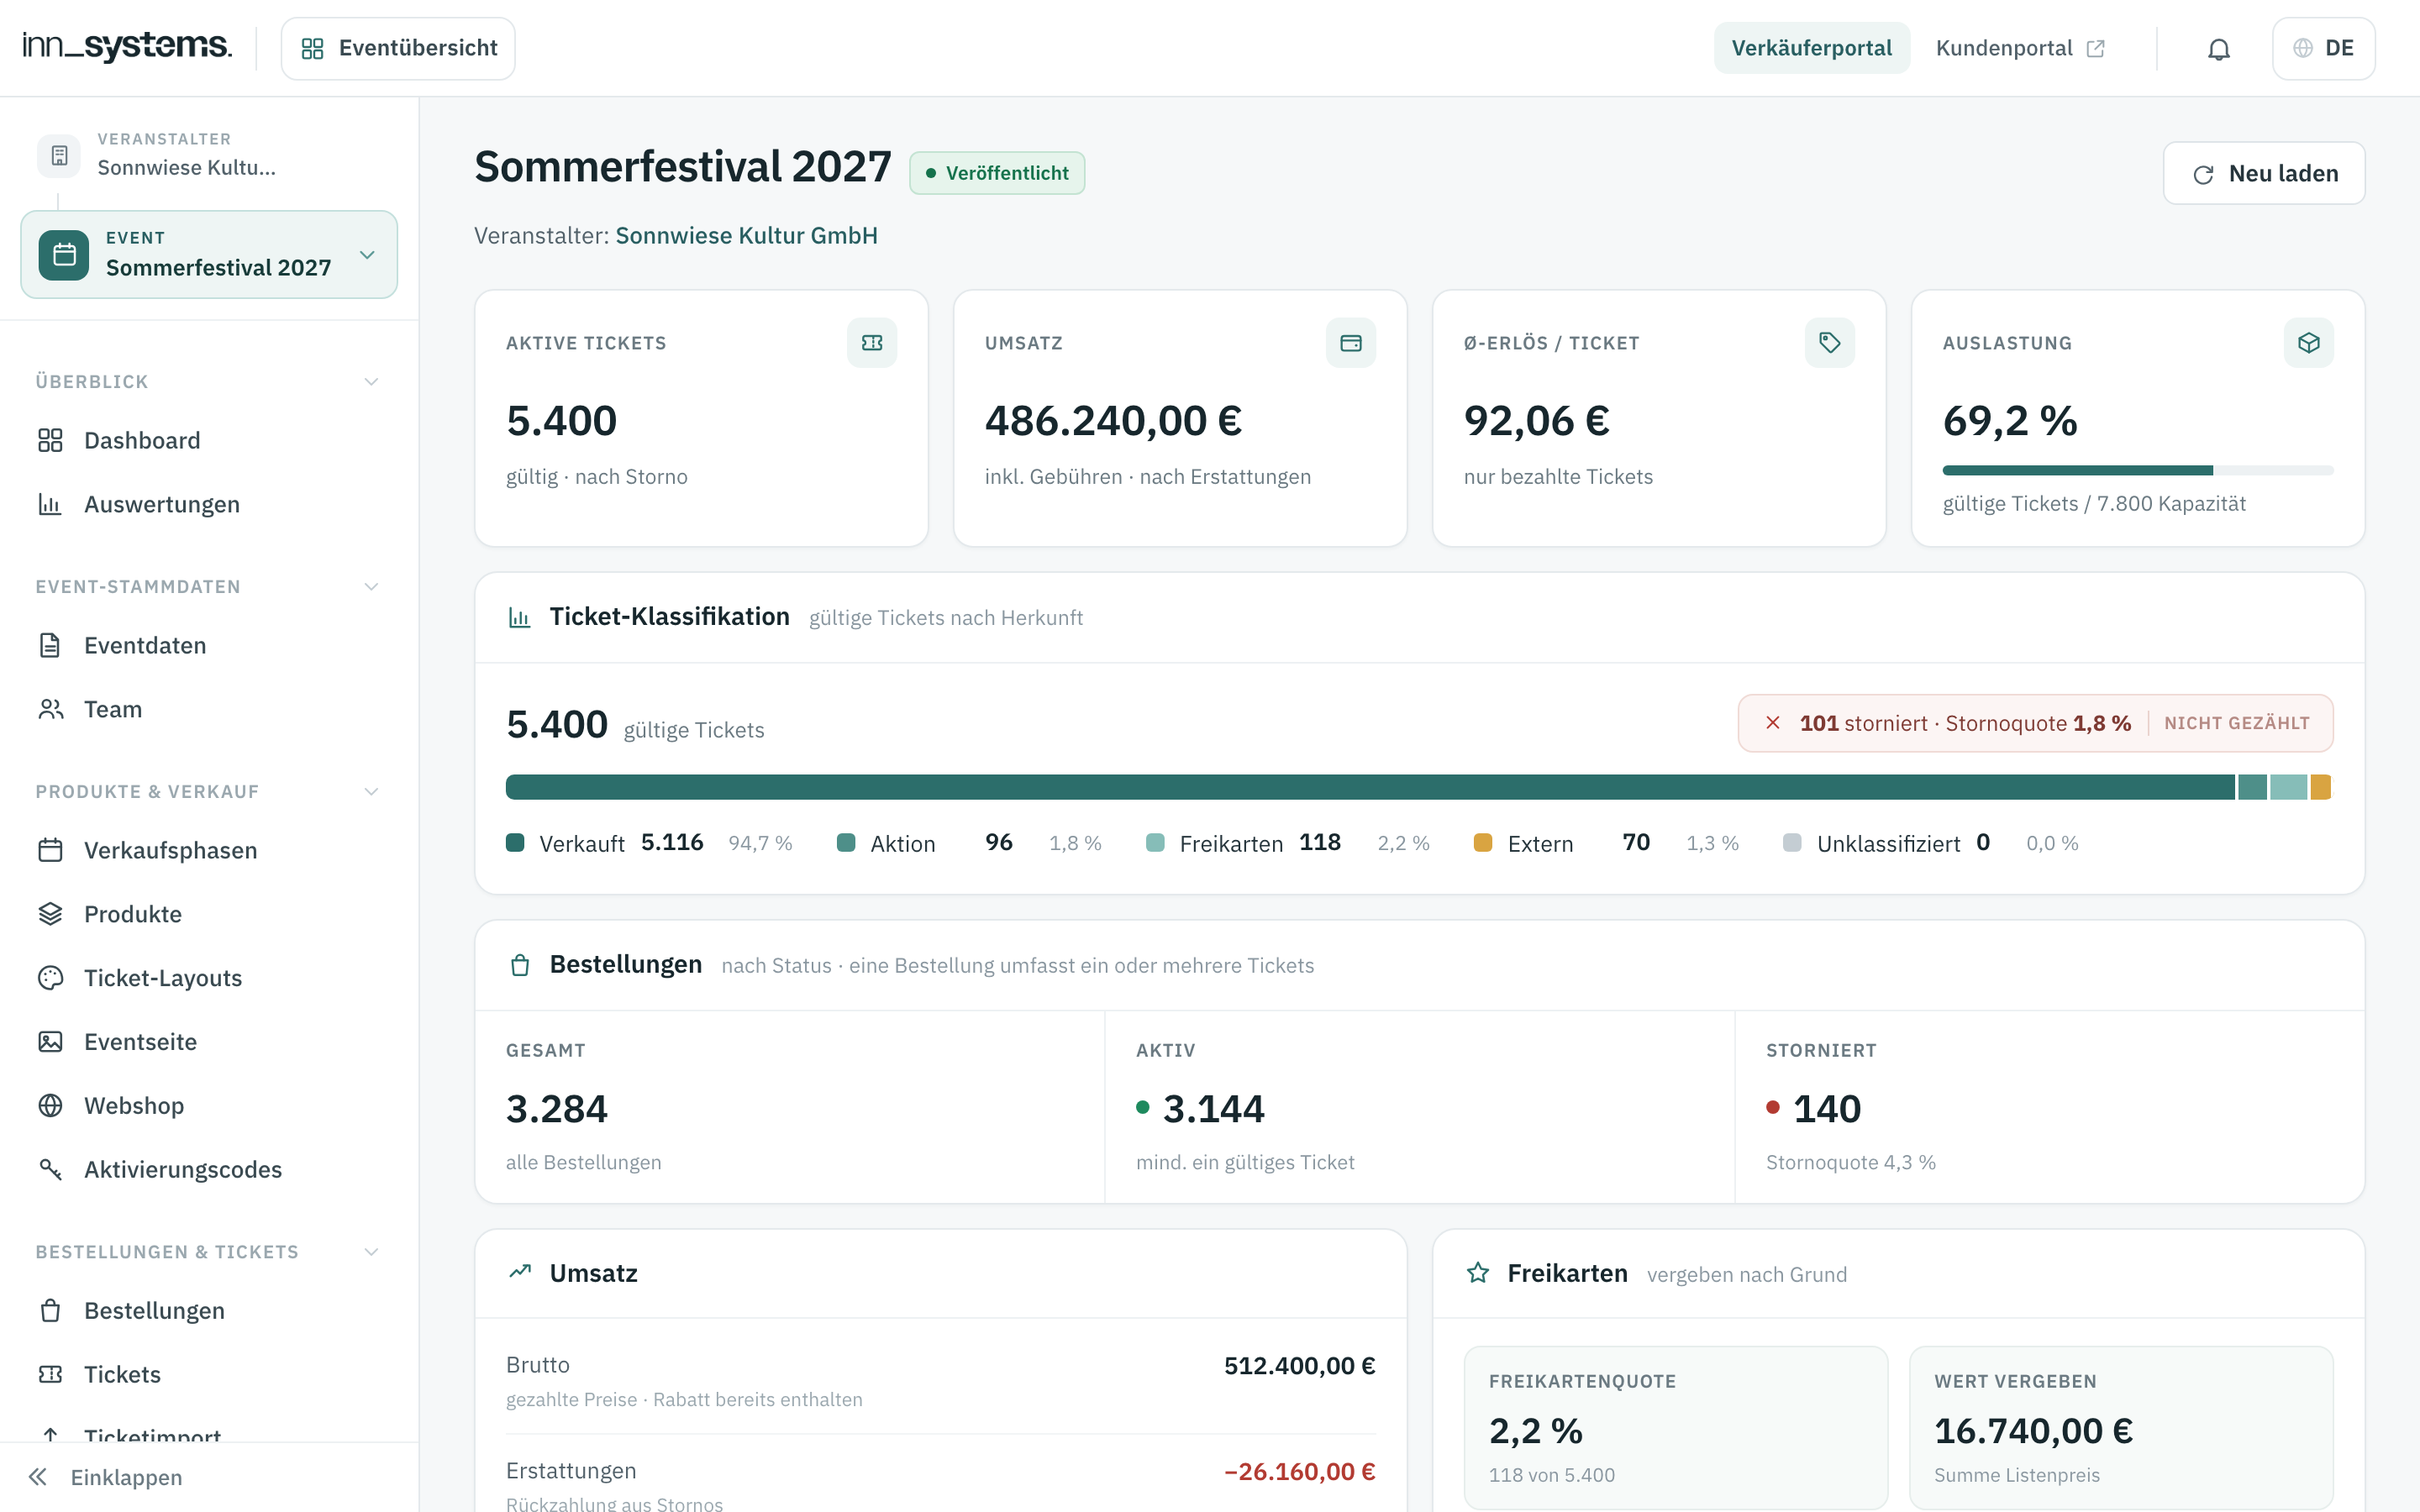Follow the Sonnwiese Kultur GmbH link
Screen dimensions: 2420x1512
746,235
